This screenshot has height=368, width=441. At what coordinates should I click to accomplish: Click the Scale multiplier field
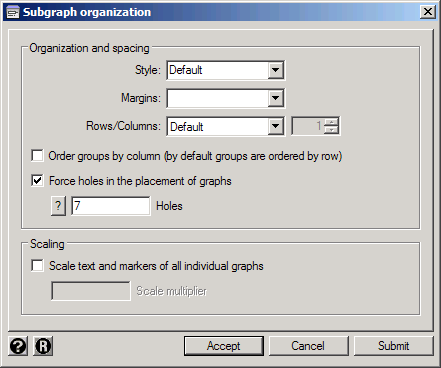click(91, 291)
